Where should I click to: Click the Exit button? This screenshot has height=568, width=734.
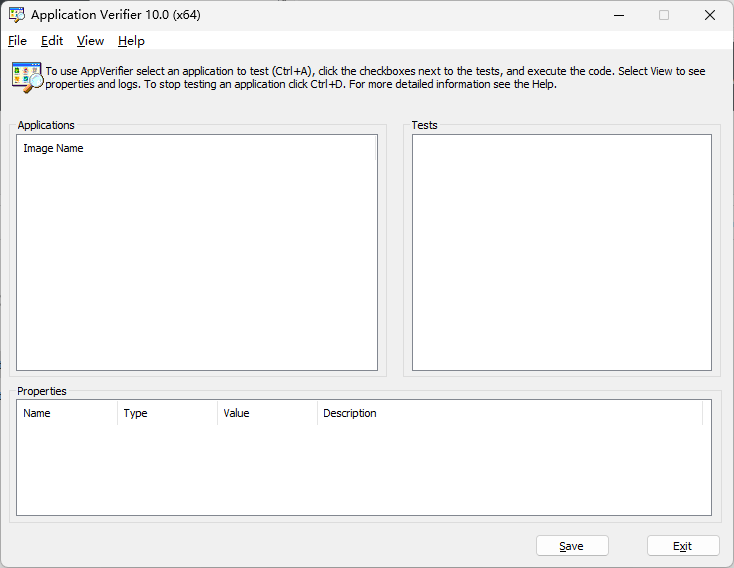pyautogui.click(x=683, y=546)
